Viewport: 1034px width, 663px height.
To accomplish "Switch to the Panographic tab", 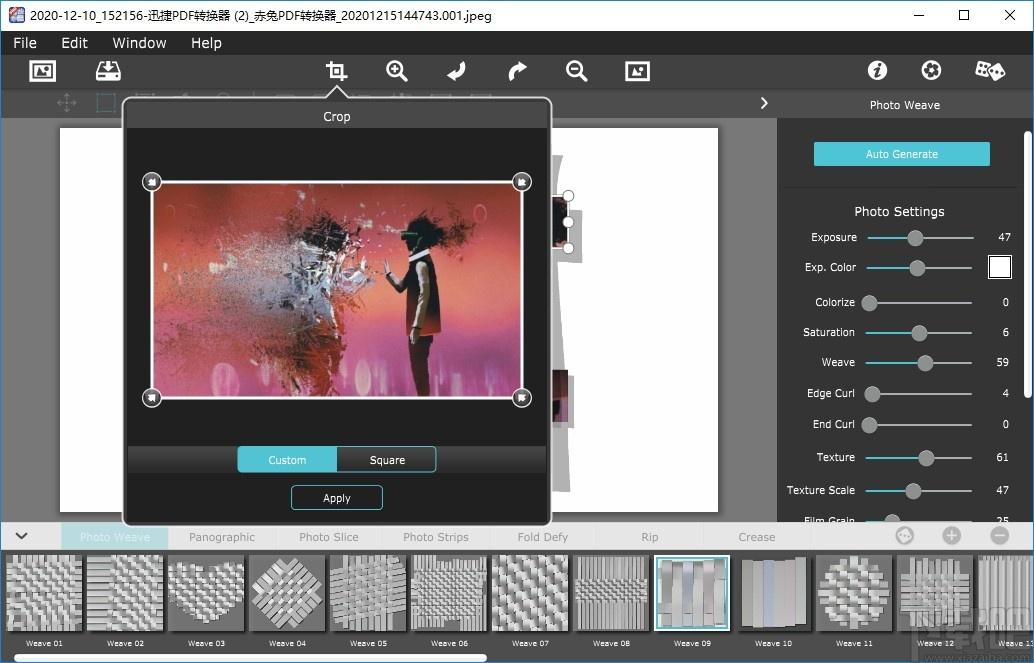I will pyautogui.click(x=222, y=537).
